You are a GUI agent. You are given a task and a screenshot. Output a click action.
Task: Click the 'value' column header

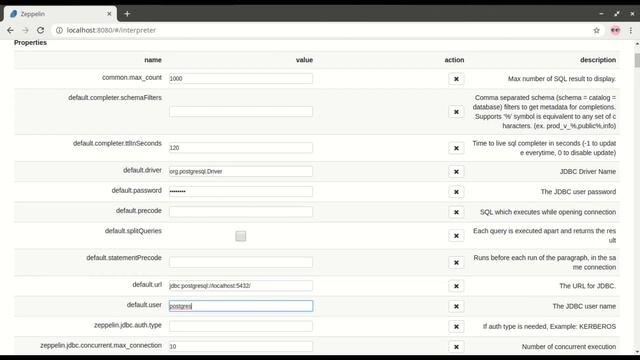(304, 60)
